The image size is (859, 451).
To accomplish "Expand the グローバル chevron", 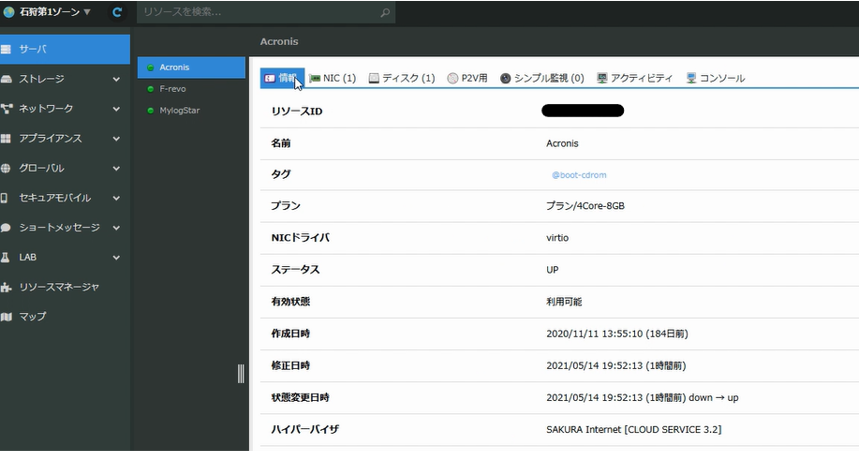I will (x=116, y=168).
